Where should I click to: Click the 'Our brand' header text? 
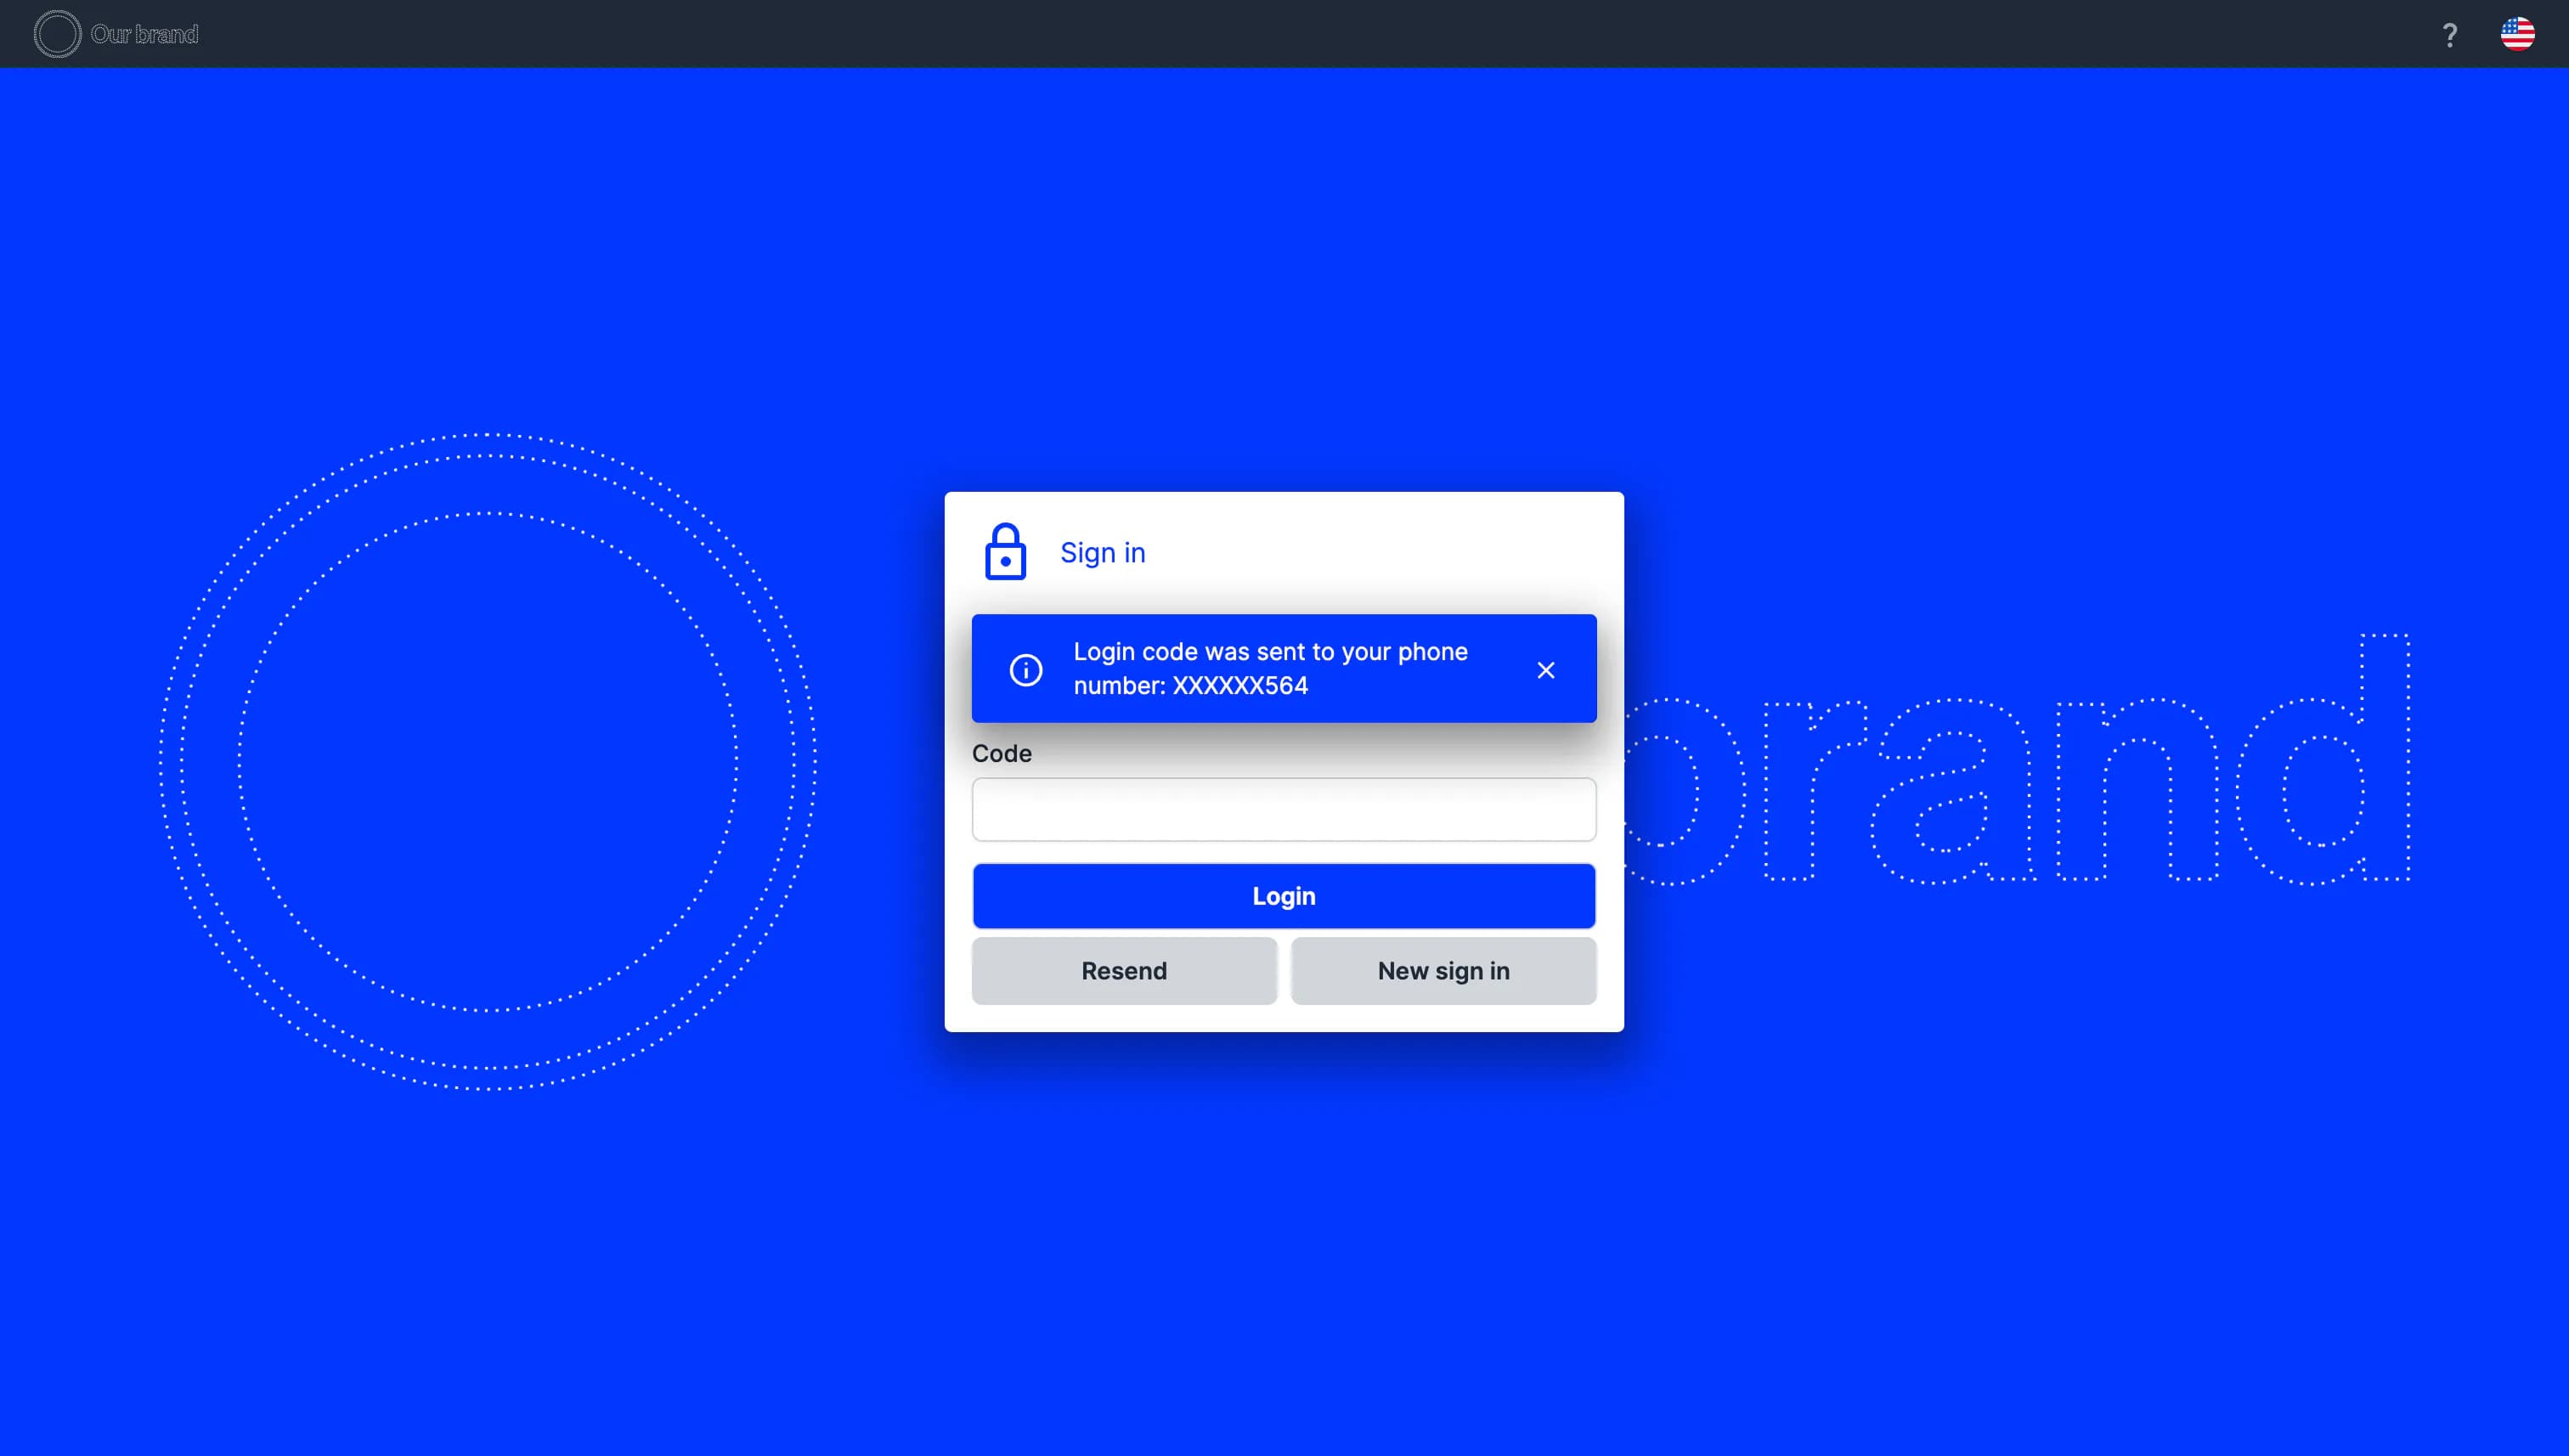coord(145,34)
